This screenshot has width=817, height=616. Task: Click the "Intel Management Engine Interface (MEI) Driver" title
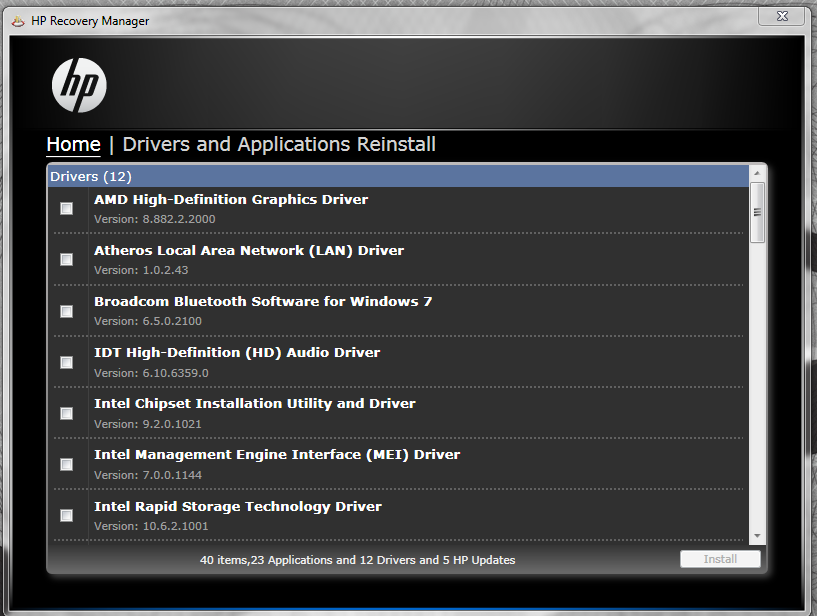[x=277, y=455]
